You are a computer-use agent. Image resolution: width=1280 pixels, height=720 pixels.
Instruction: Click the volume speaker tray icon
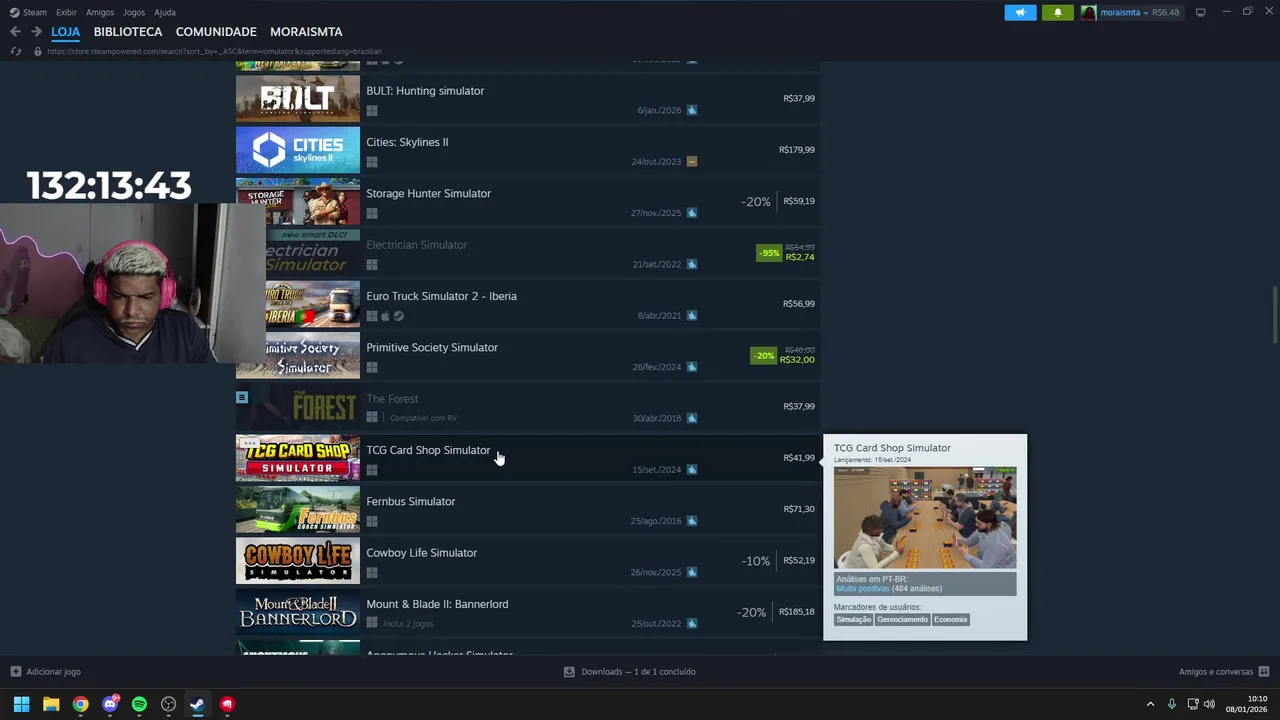click(x=1210, y=704)
